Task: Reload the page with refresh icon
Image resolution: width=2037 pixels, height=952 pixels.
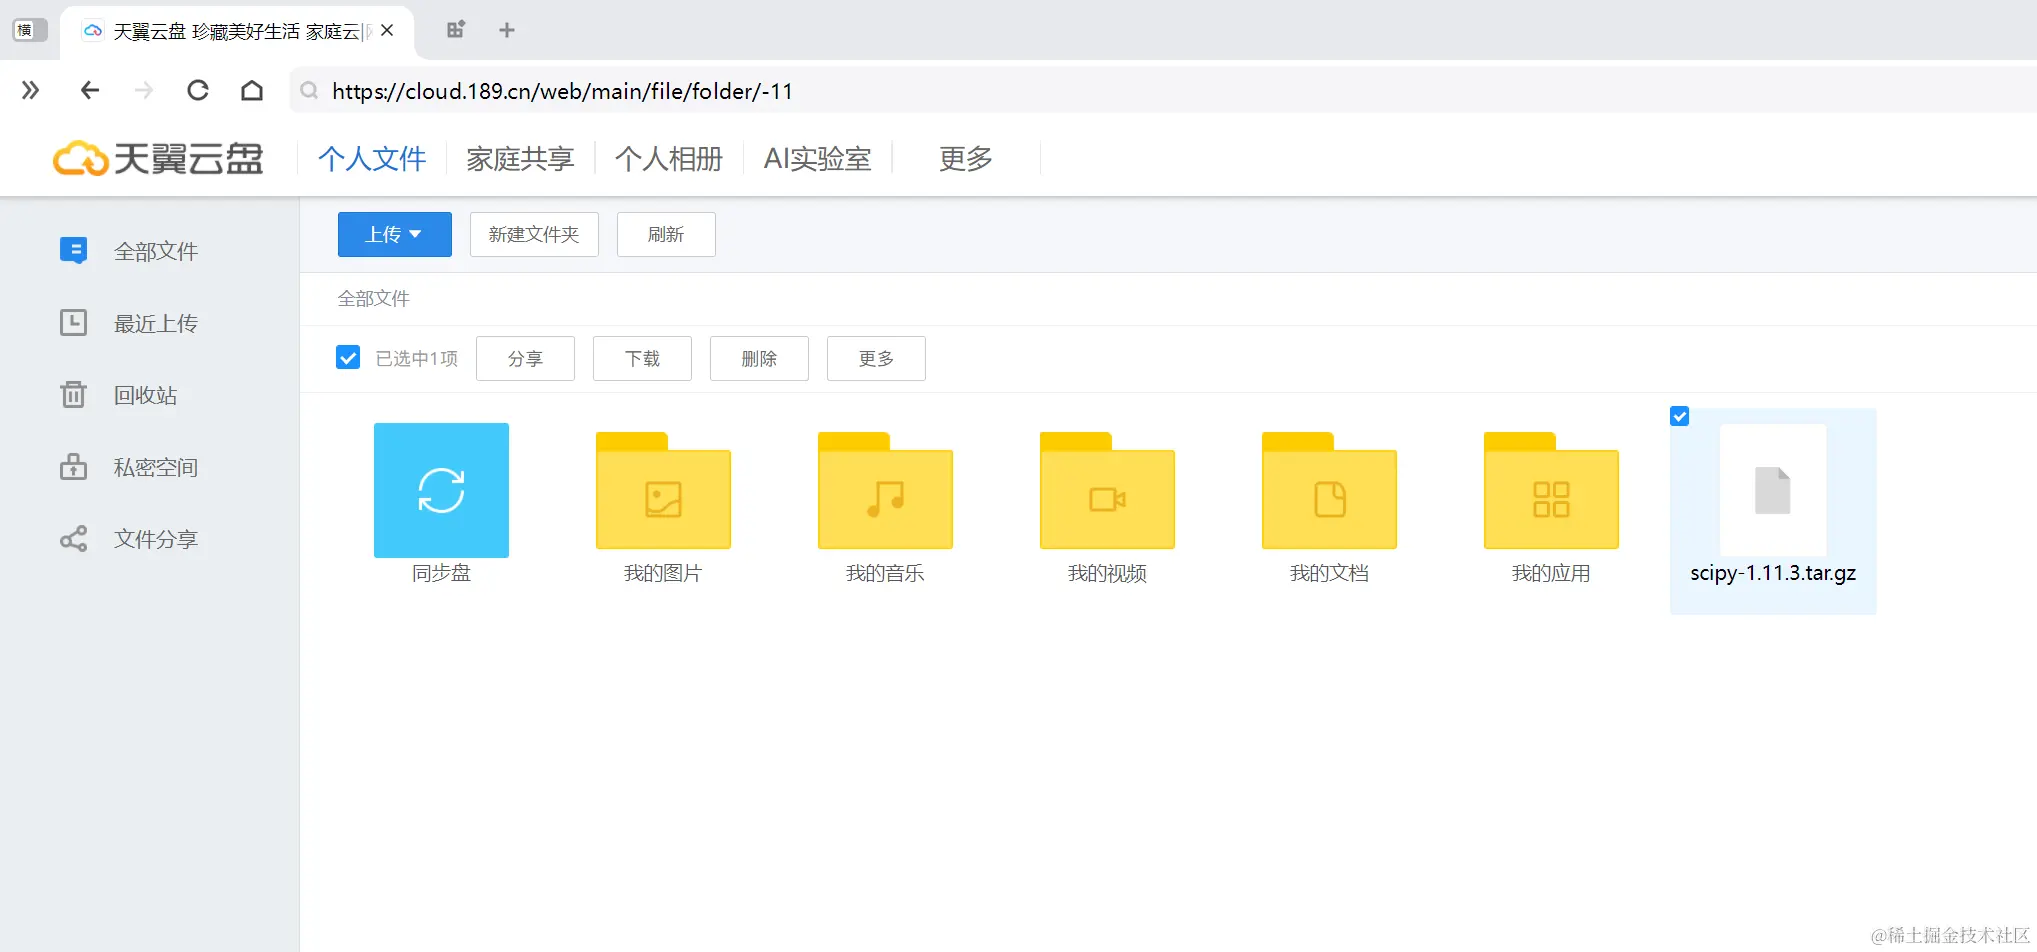Action: [198, 91]
